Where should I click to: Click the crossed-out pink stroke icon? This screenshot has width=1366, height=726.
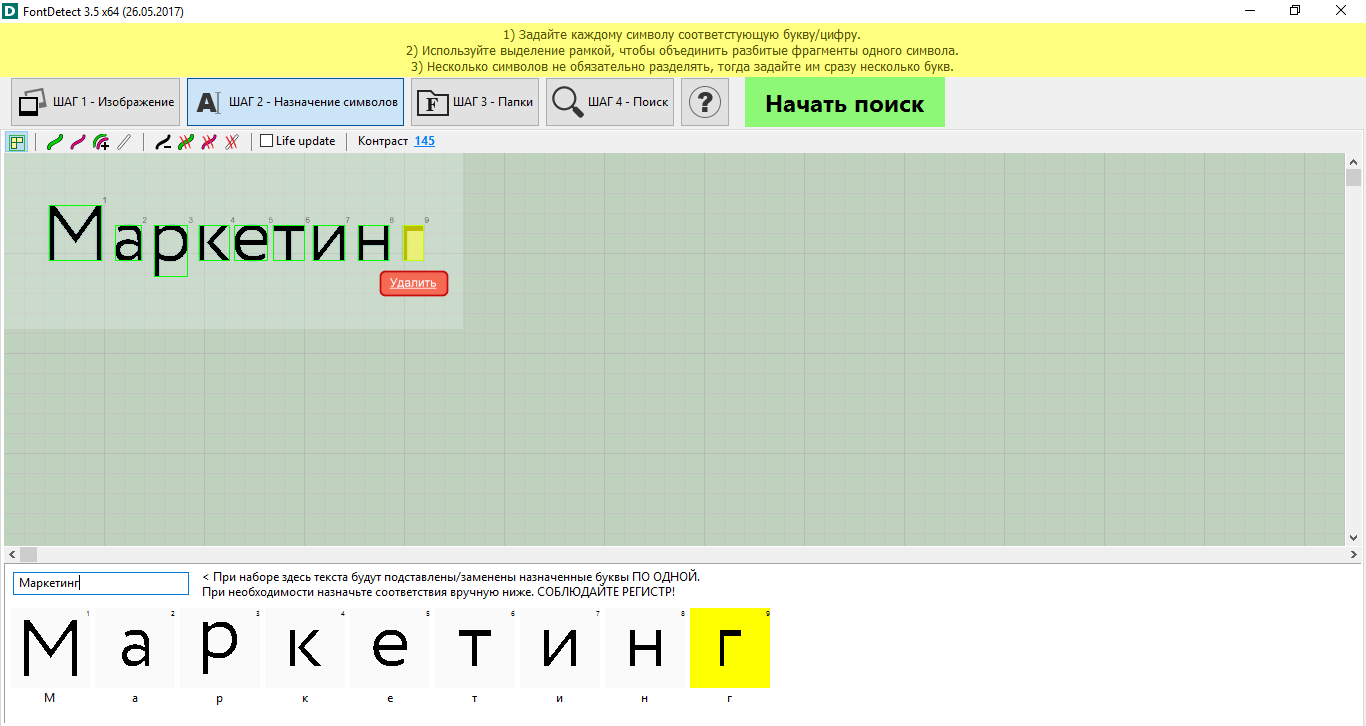(209, 142)
